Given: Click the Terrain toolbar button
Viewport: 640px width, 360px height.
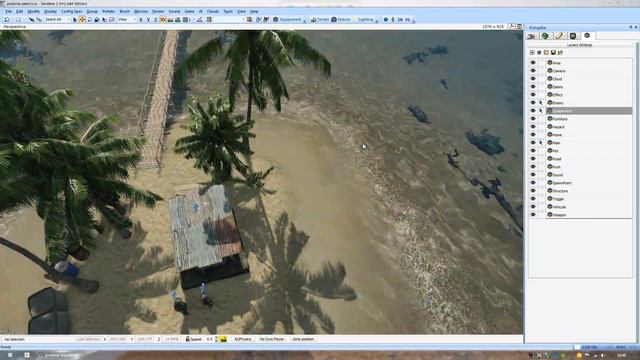Looking at the screenshot, I should (x=320, y=19).
